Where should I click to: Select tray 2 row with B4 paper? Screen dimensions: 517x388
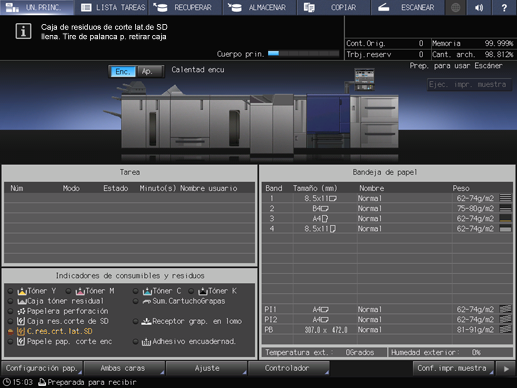[387, 209]
